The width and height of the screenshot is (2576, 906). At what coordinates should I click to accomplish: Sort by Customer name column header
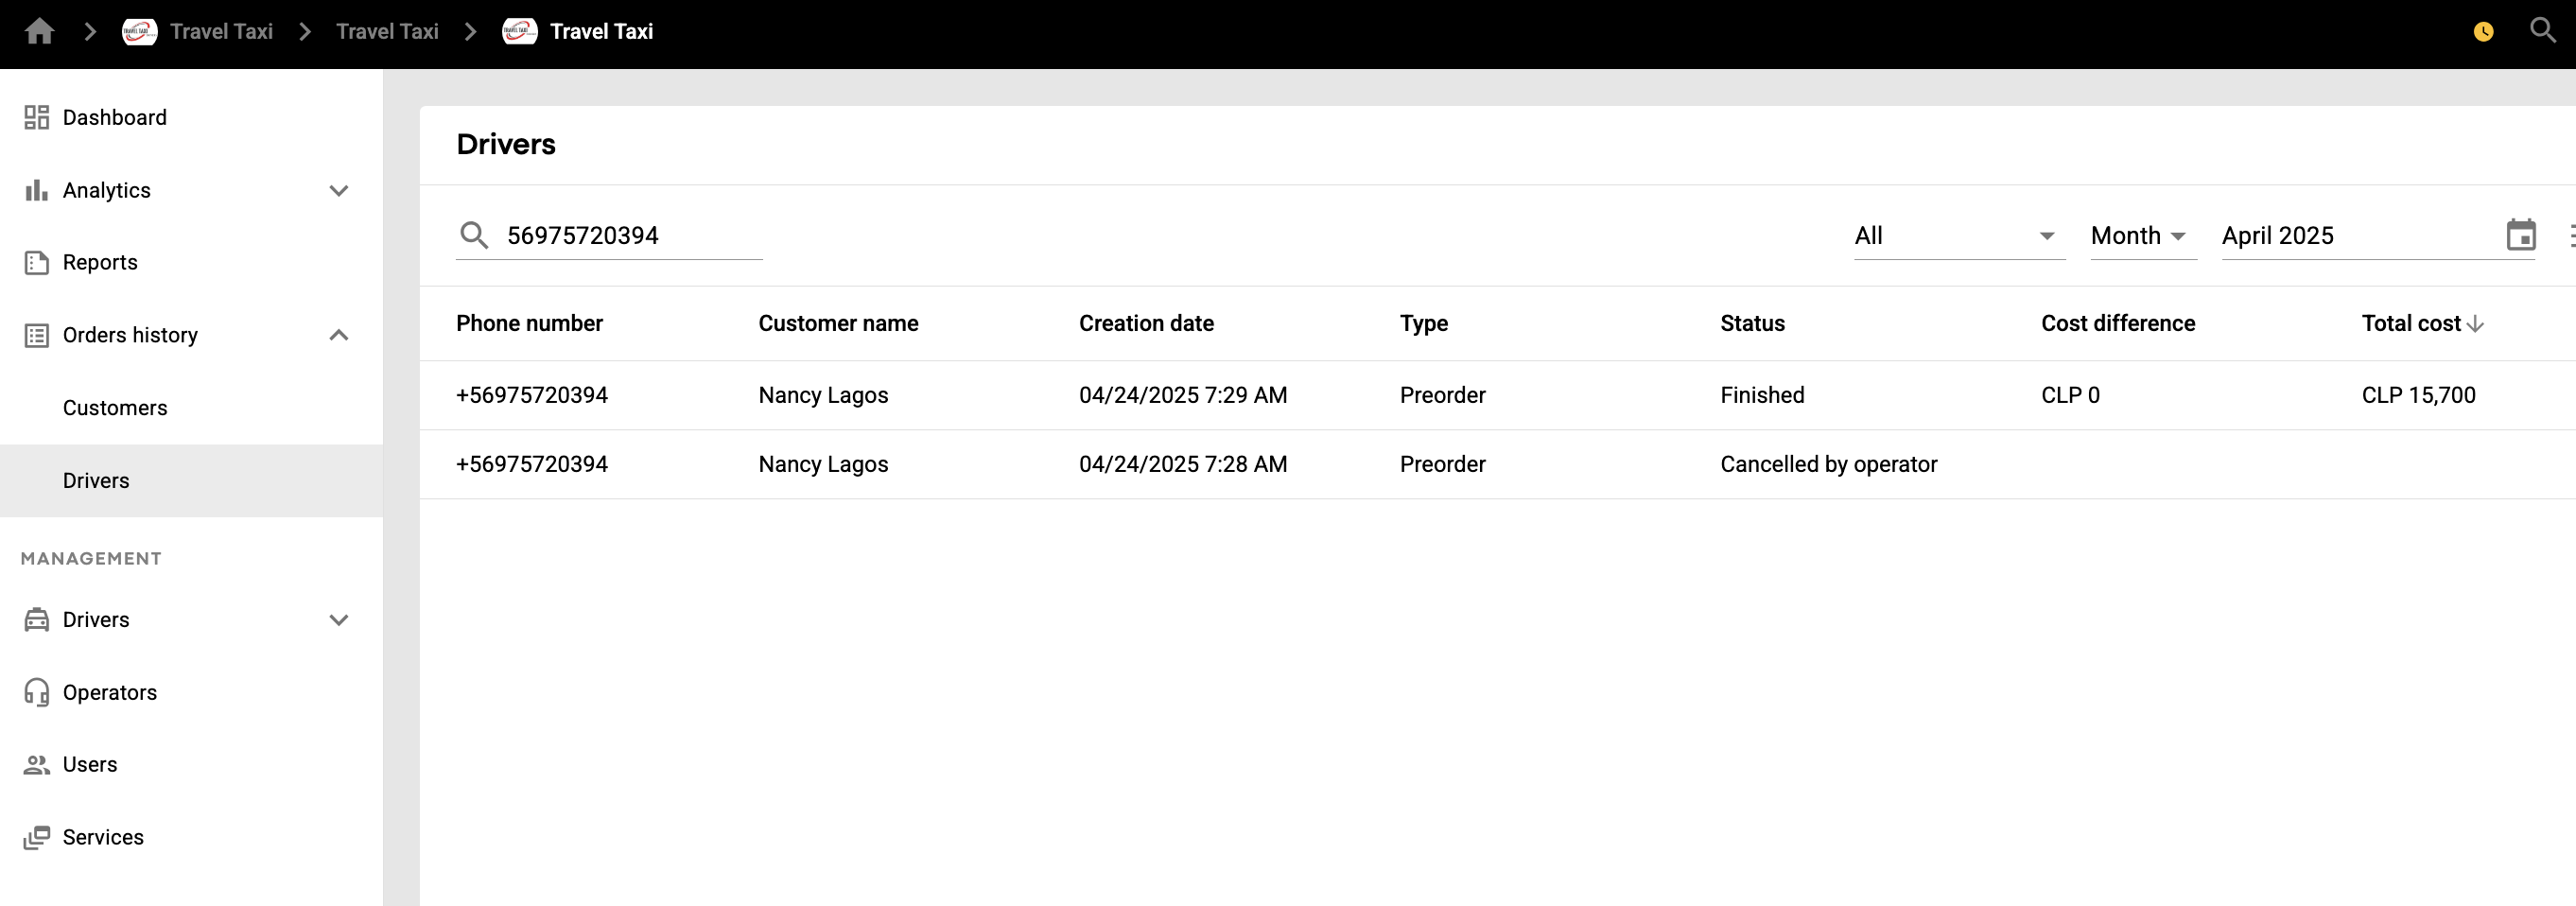(x=838, y=324)
